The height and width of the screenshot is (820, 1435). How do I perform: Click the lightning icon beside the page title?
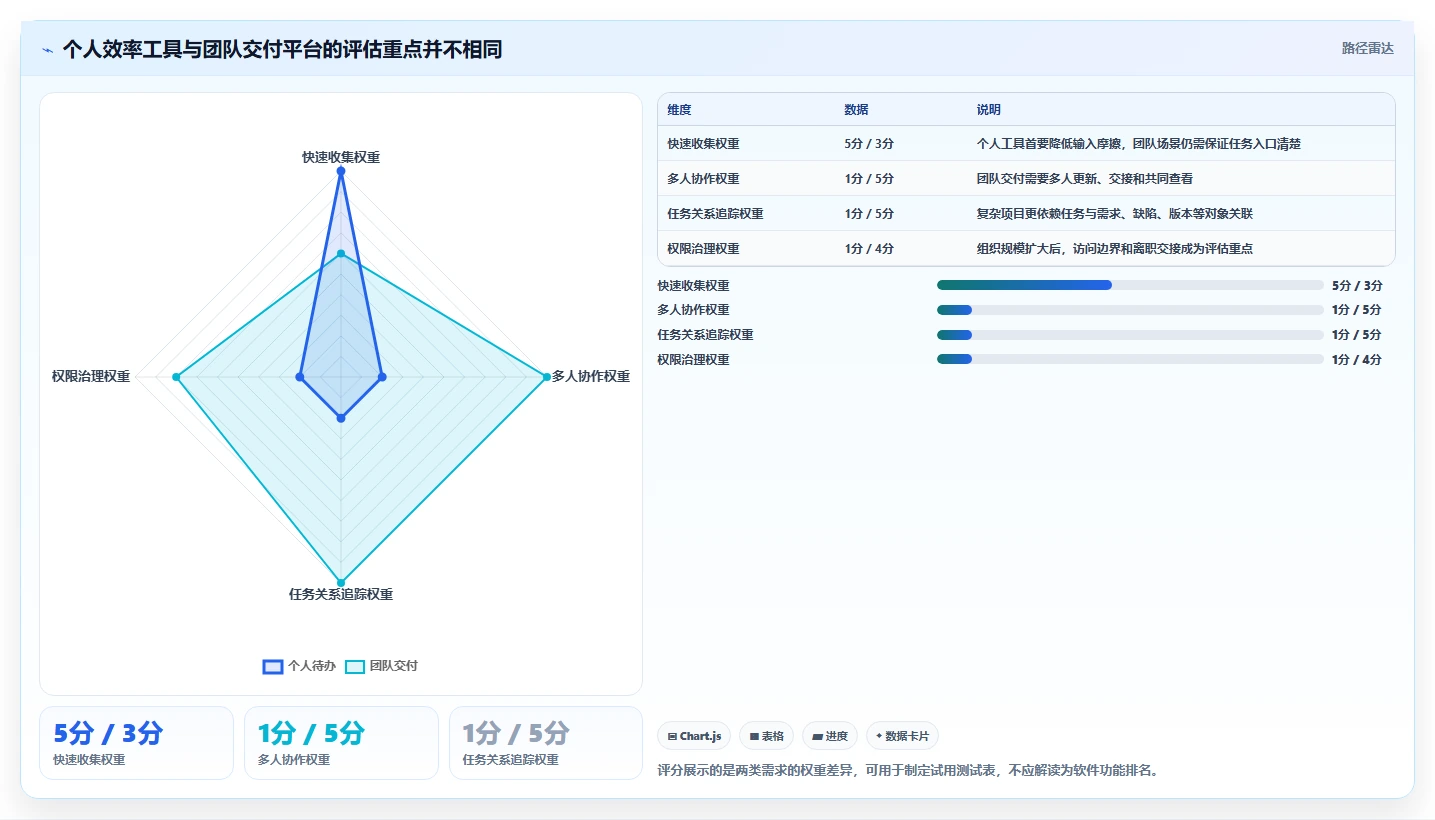pos(47,49)
